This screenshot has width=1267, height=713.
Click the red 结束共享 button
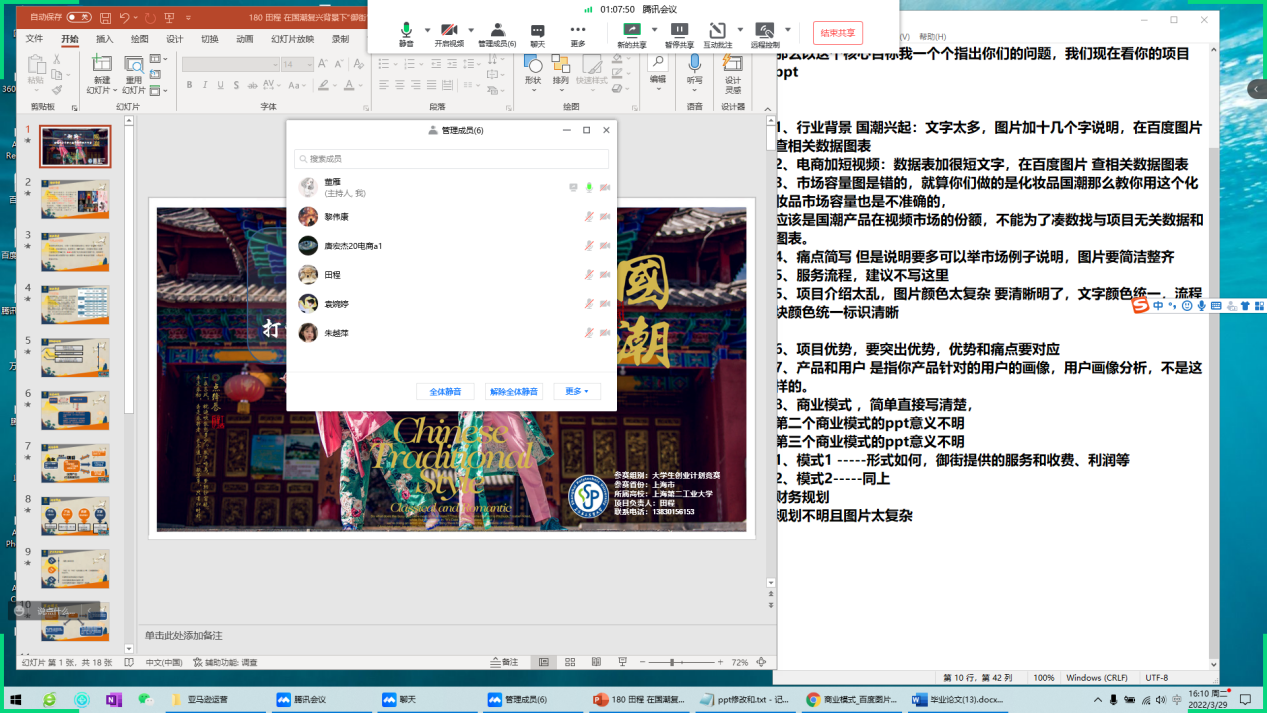pos(837,33)
